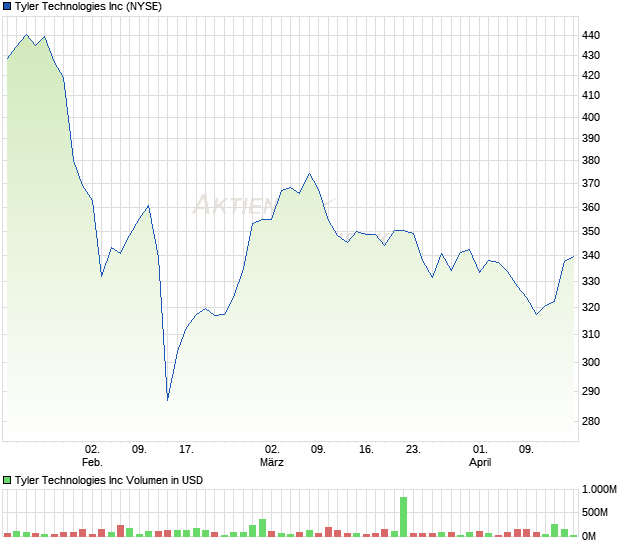Select 'Tyler Technologies Inc Volumen in USD' label
The width and height of the screenshot is (620, 546).
pyautogui.click(x=109, y=480)
